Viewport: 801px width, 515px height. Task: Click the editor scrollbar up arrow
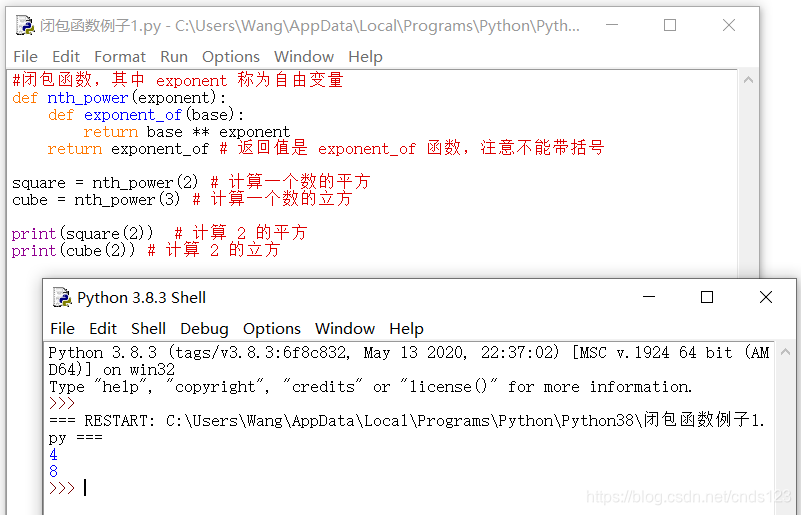pos(748,80)
